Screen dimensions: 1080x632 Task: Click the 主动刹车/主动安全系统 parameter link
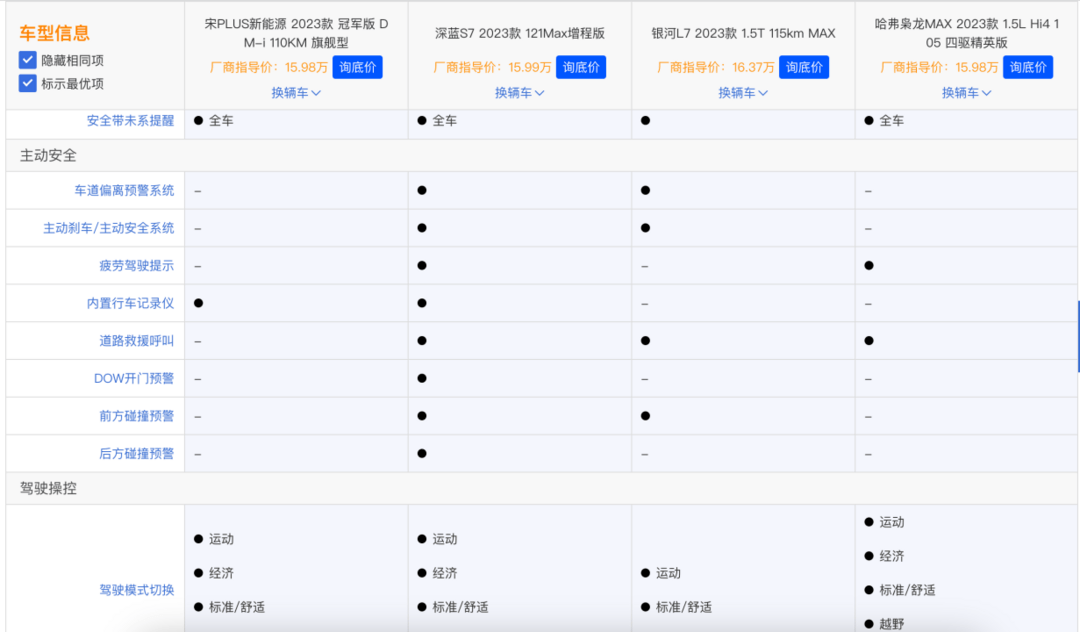tap(109, 228)
